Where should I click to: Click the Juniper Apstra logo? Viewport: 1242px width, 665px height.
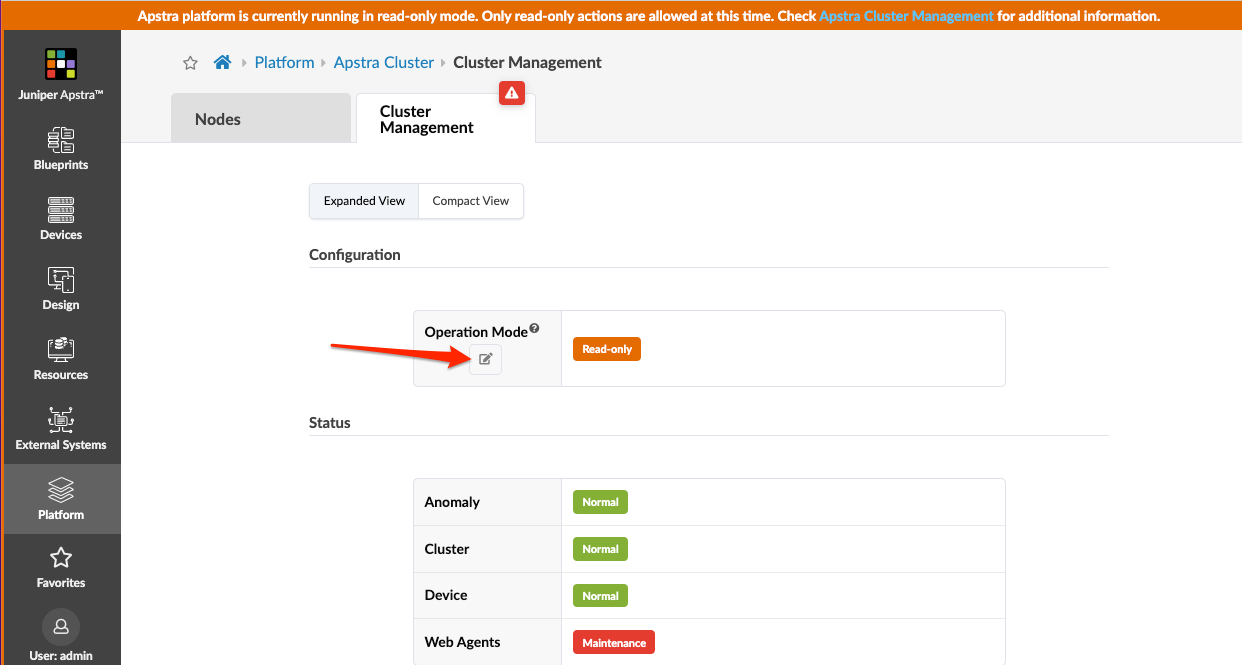[61, 65]
